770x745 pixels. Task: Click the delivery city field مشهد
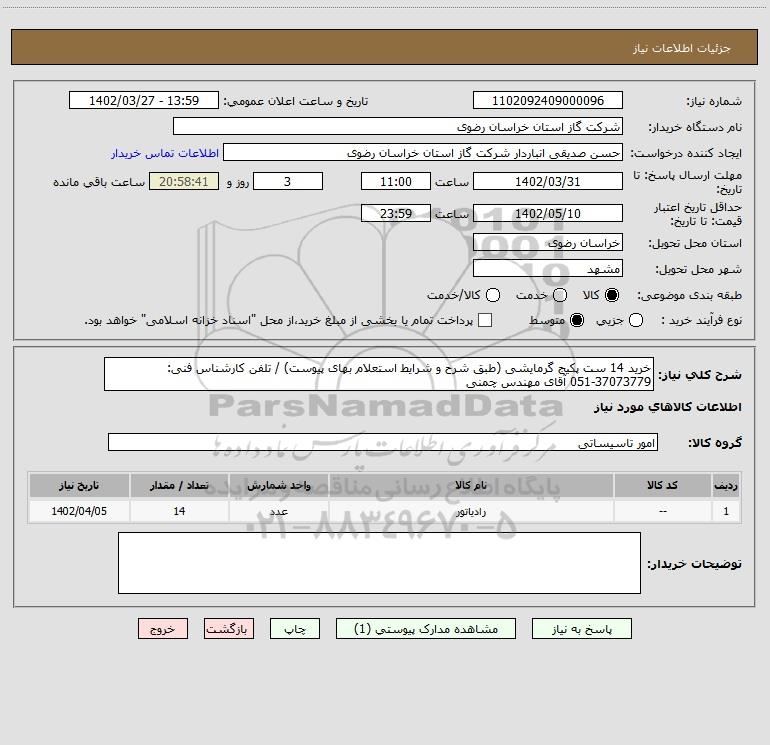pos(548,268)
